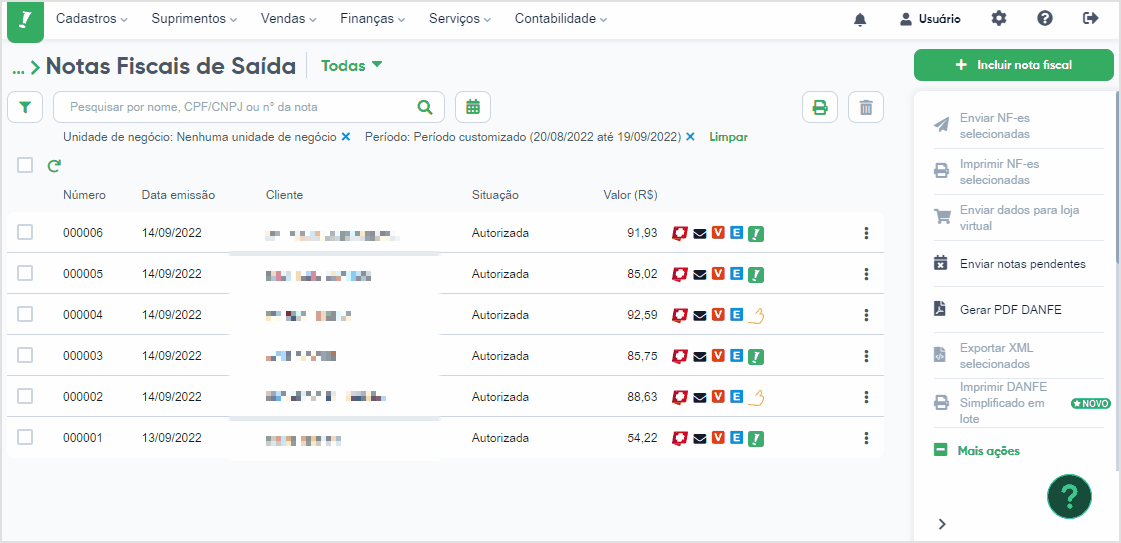Screen dimensions: 1121x543
Task: Select the checkbox for note 000001
Action: (25, 437)
